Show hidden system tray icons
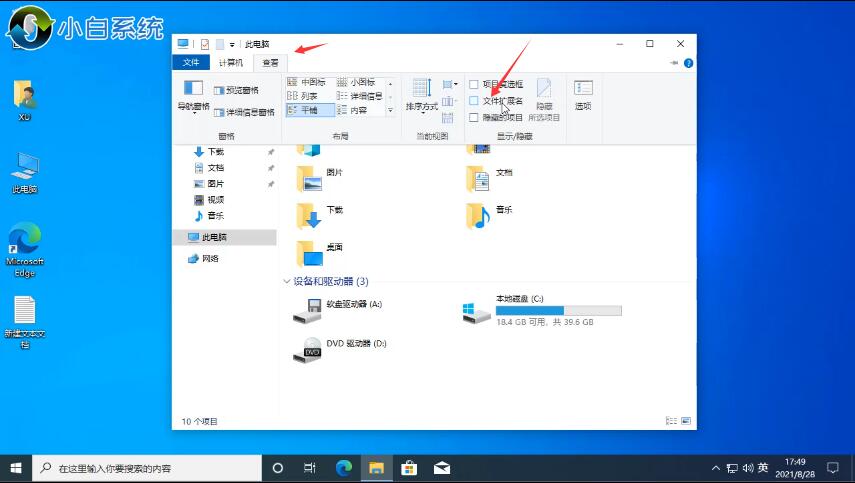This screenshot has height=483, width=855. pyautogui.click(x=715, y=468)
